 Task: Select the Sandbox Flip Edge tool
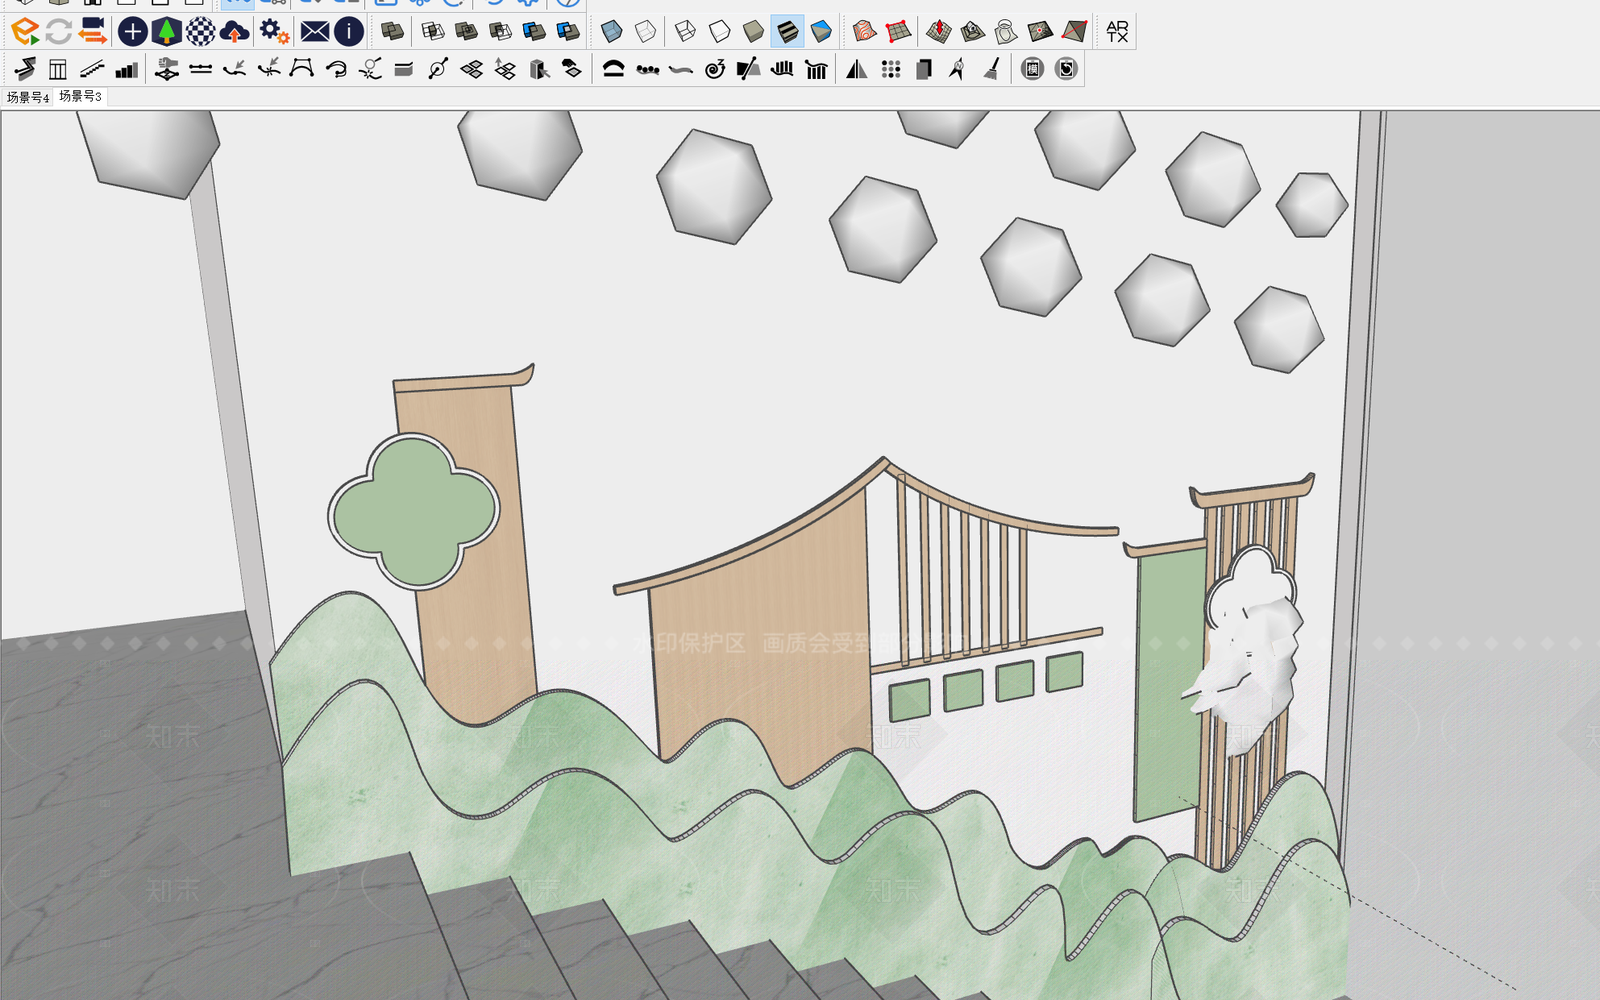pyautogui.click(x=1074, y=32)
